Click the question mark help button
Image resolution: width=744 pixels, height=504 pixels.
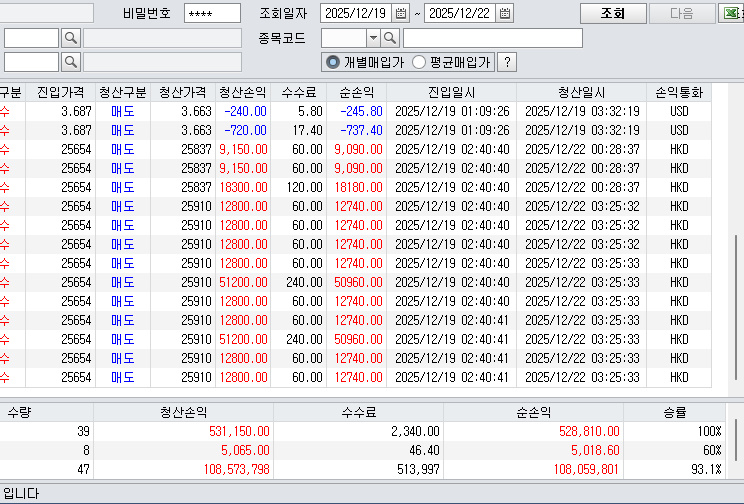click(x=507, y=62)
